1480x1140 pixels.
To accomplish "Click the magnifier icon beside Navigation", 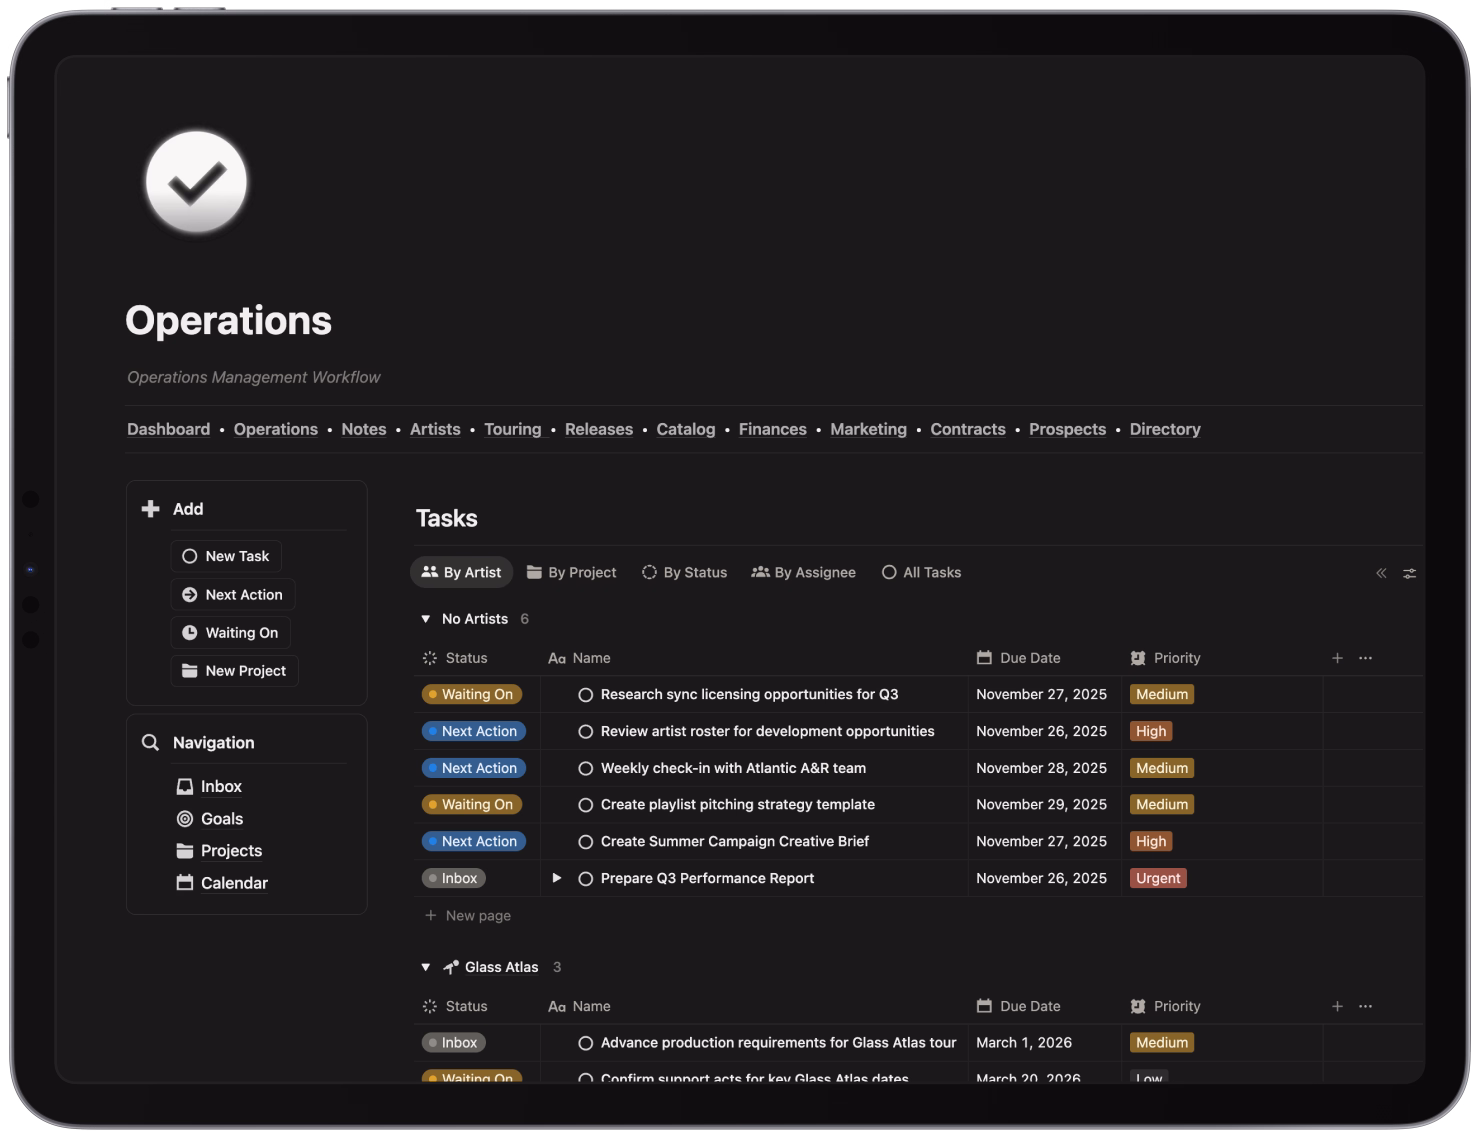I will coord(151,742).
